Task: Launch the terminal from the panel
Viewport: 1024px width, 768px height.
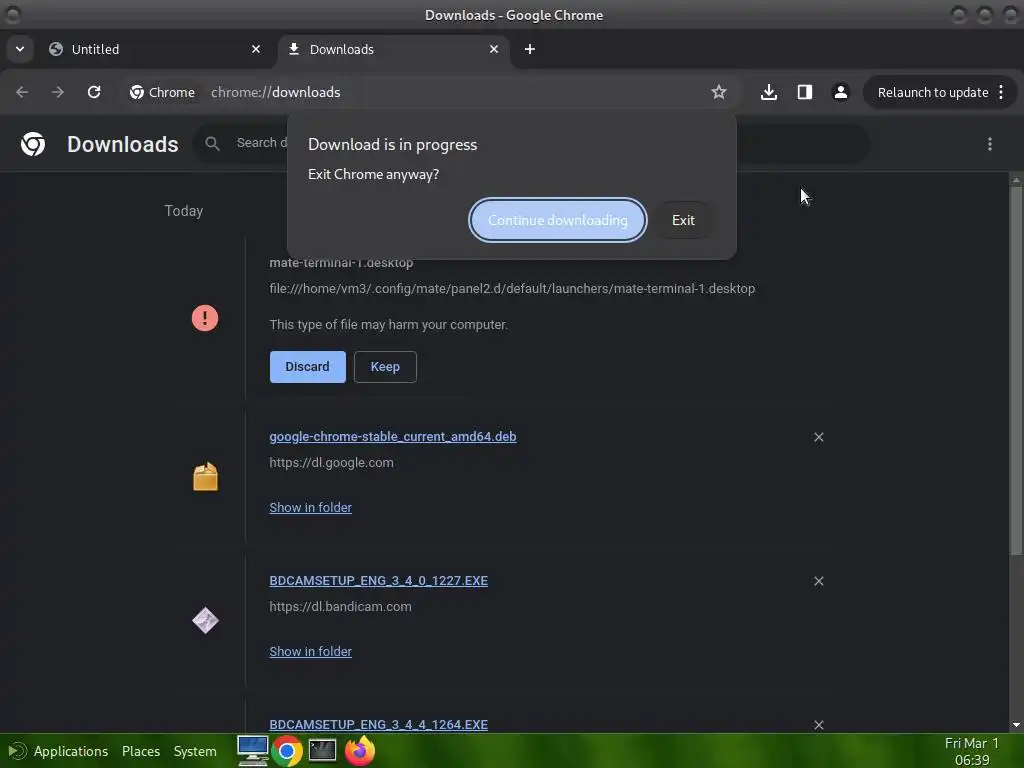Action: coord(322,751)
